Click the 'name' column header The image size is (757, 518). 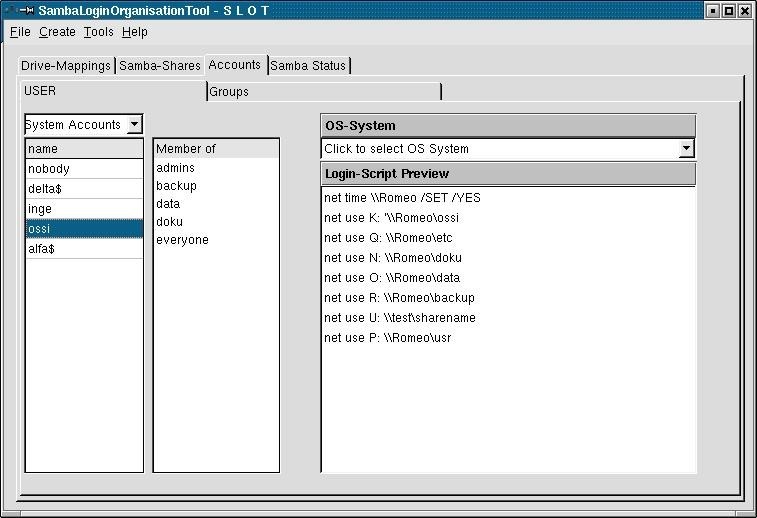click(x=84, y=149)
